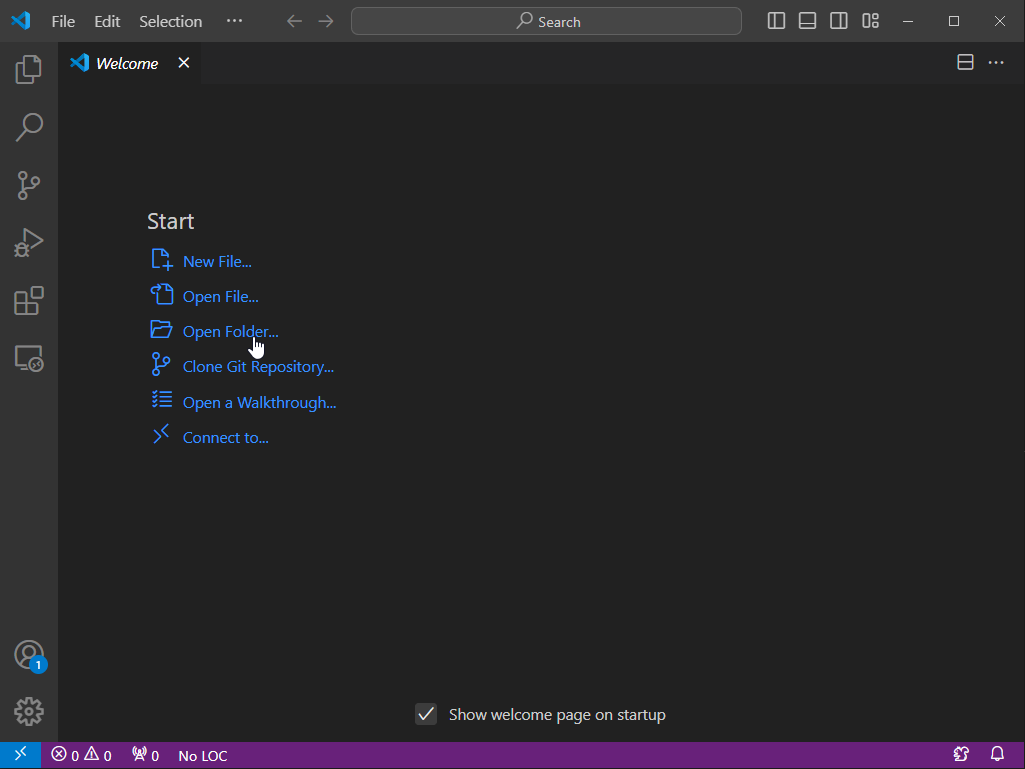
Task: Open the Source Control view
Action: pyautogui.click(x=29, y=185)
